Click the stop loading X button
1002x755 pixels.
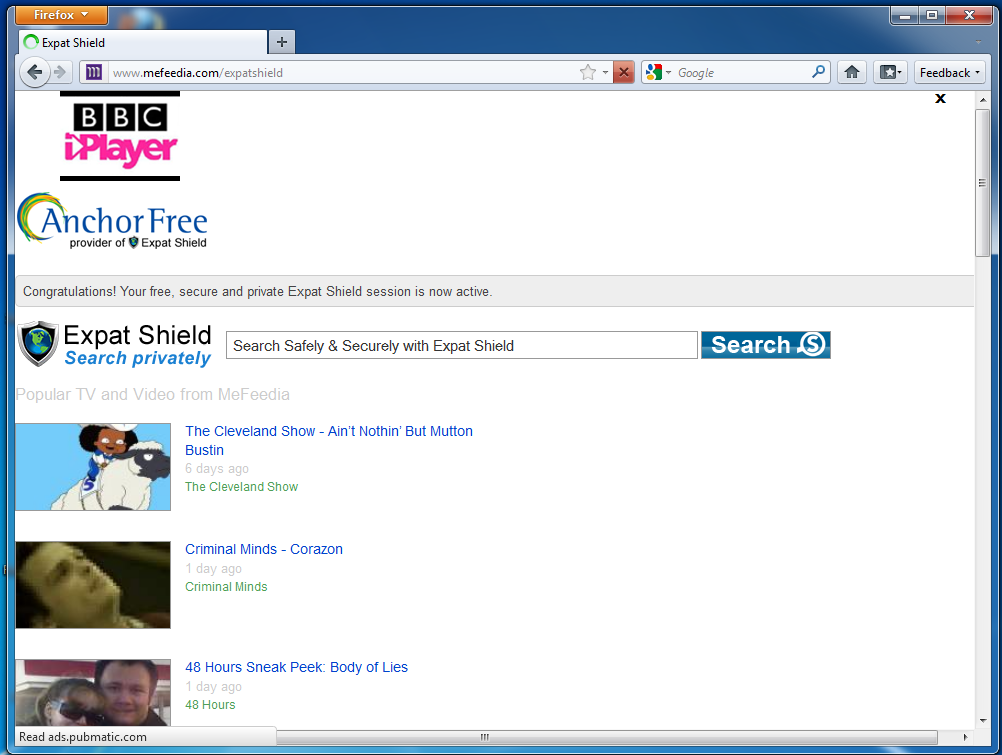623,72
